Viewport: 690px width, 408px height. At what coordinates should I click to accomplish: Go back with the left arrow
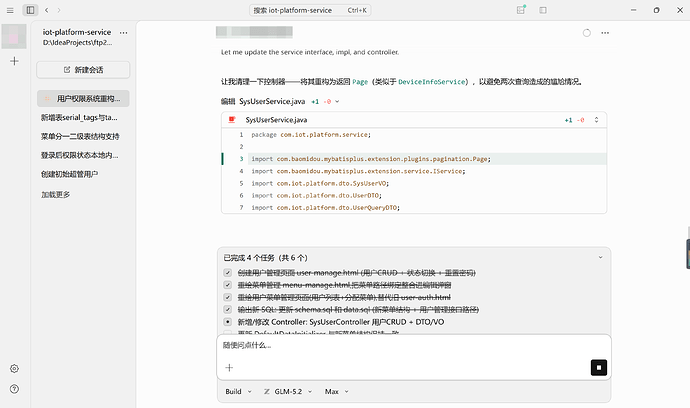coord(47,10)
